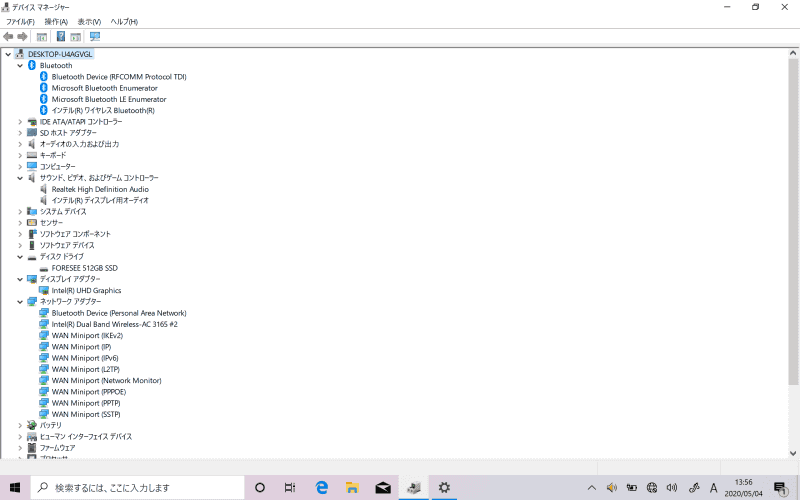Open Task View on the taskbar
Image resolution: width=800 pixels, height=500 pixels.
click(290, 488)
